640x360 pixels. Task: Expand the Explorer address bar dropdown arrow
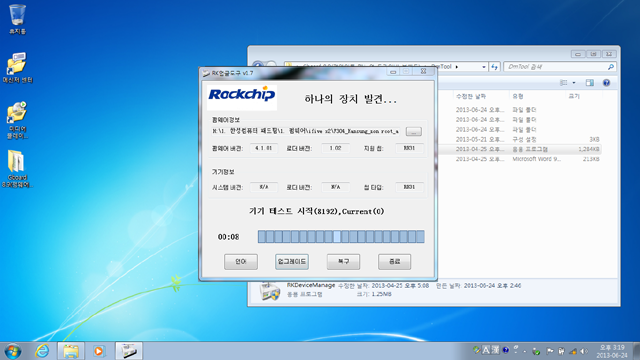click(484, 67)
